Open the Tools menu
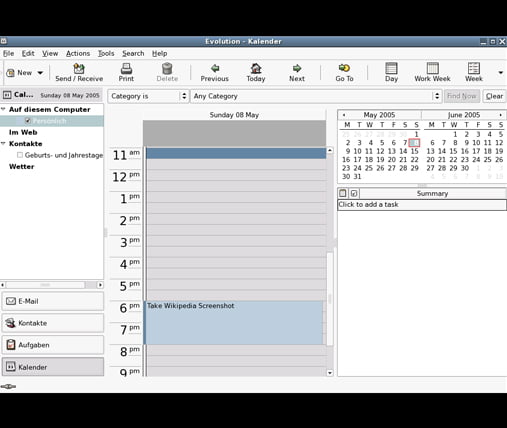The width and height of the screenshot is (507, 428). [x=106, y=53]
